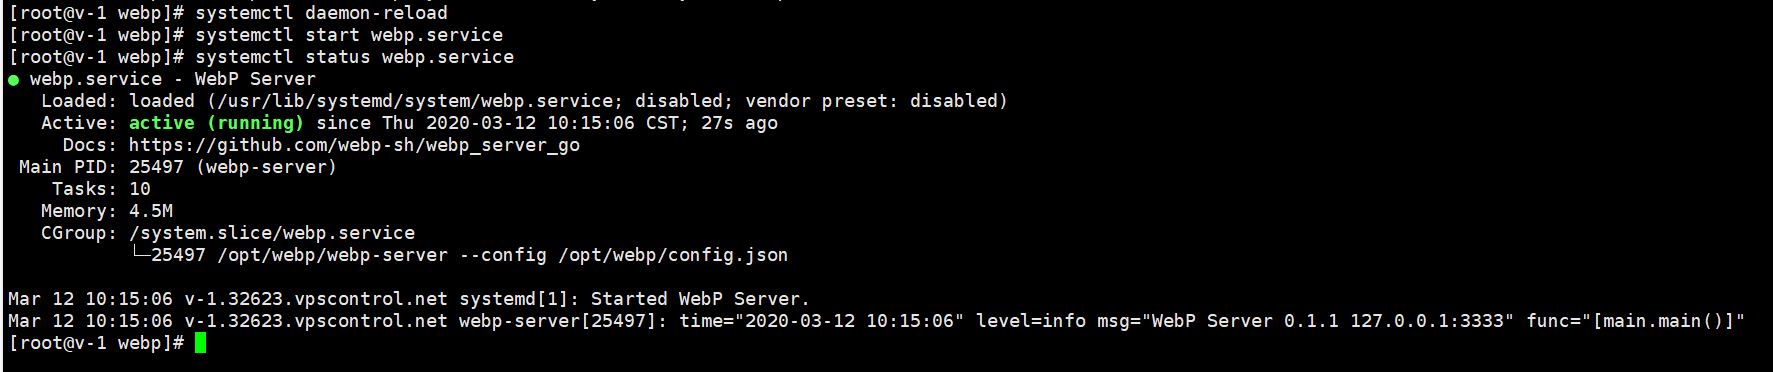Click the tree branch symbol before 25497

coord(140,254)
